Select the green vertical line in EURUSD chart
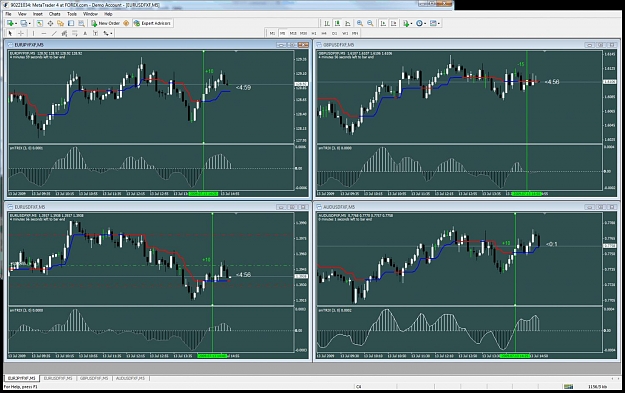625x393 pixels. point(212,259)
